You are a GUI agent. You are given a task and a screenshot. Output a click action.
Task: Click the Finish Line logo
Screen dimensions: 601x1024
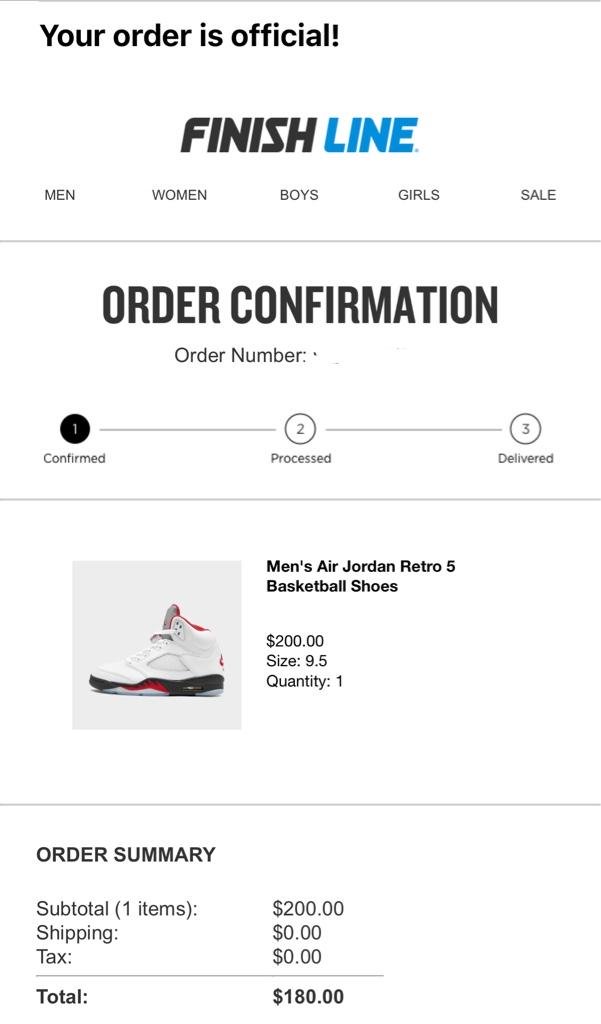pos(299,135)
